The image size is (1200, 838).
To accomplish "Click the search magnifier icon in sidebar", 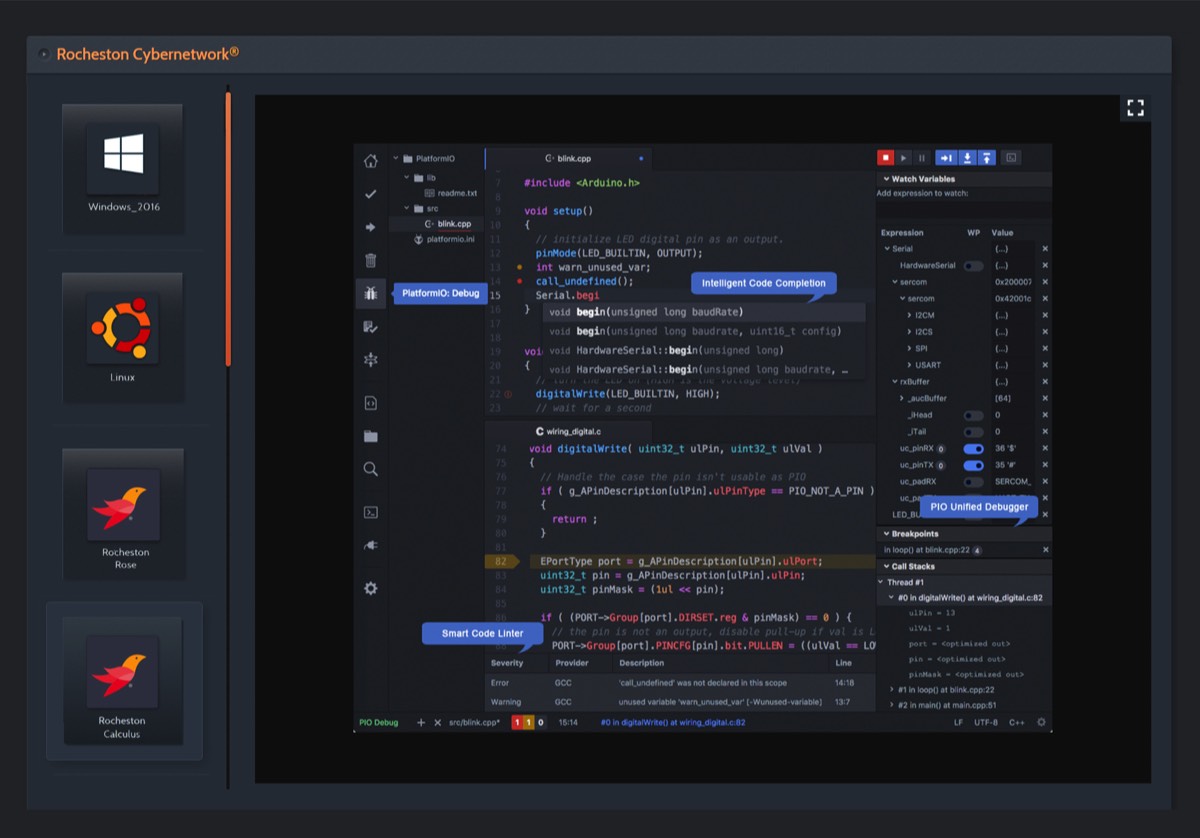I will (370, 468).
